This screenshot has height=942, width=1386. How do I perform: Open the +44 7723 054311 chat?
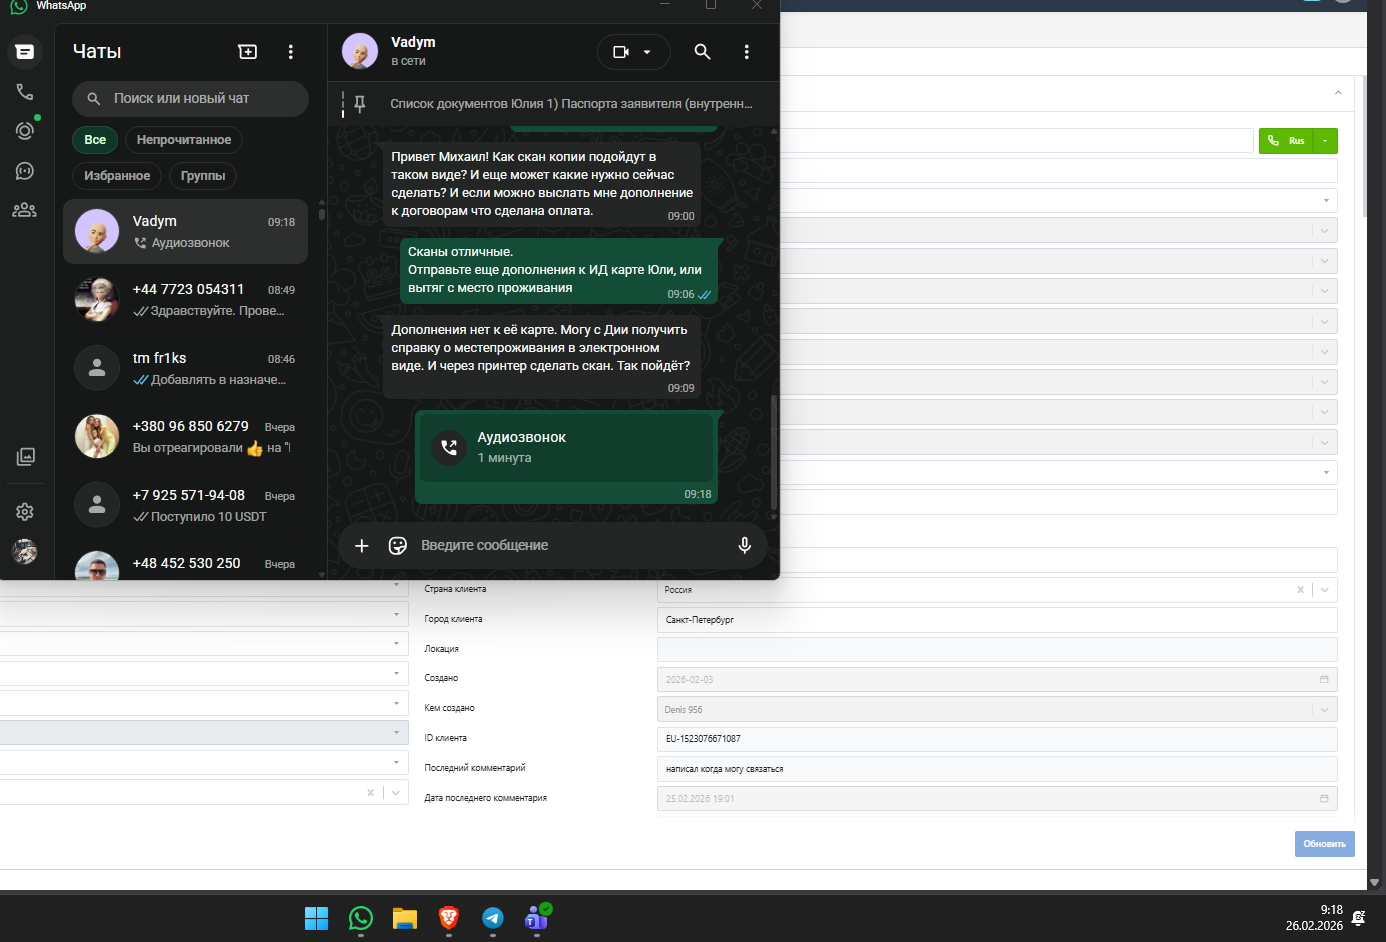click(185, 300)
